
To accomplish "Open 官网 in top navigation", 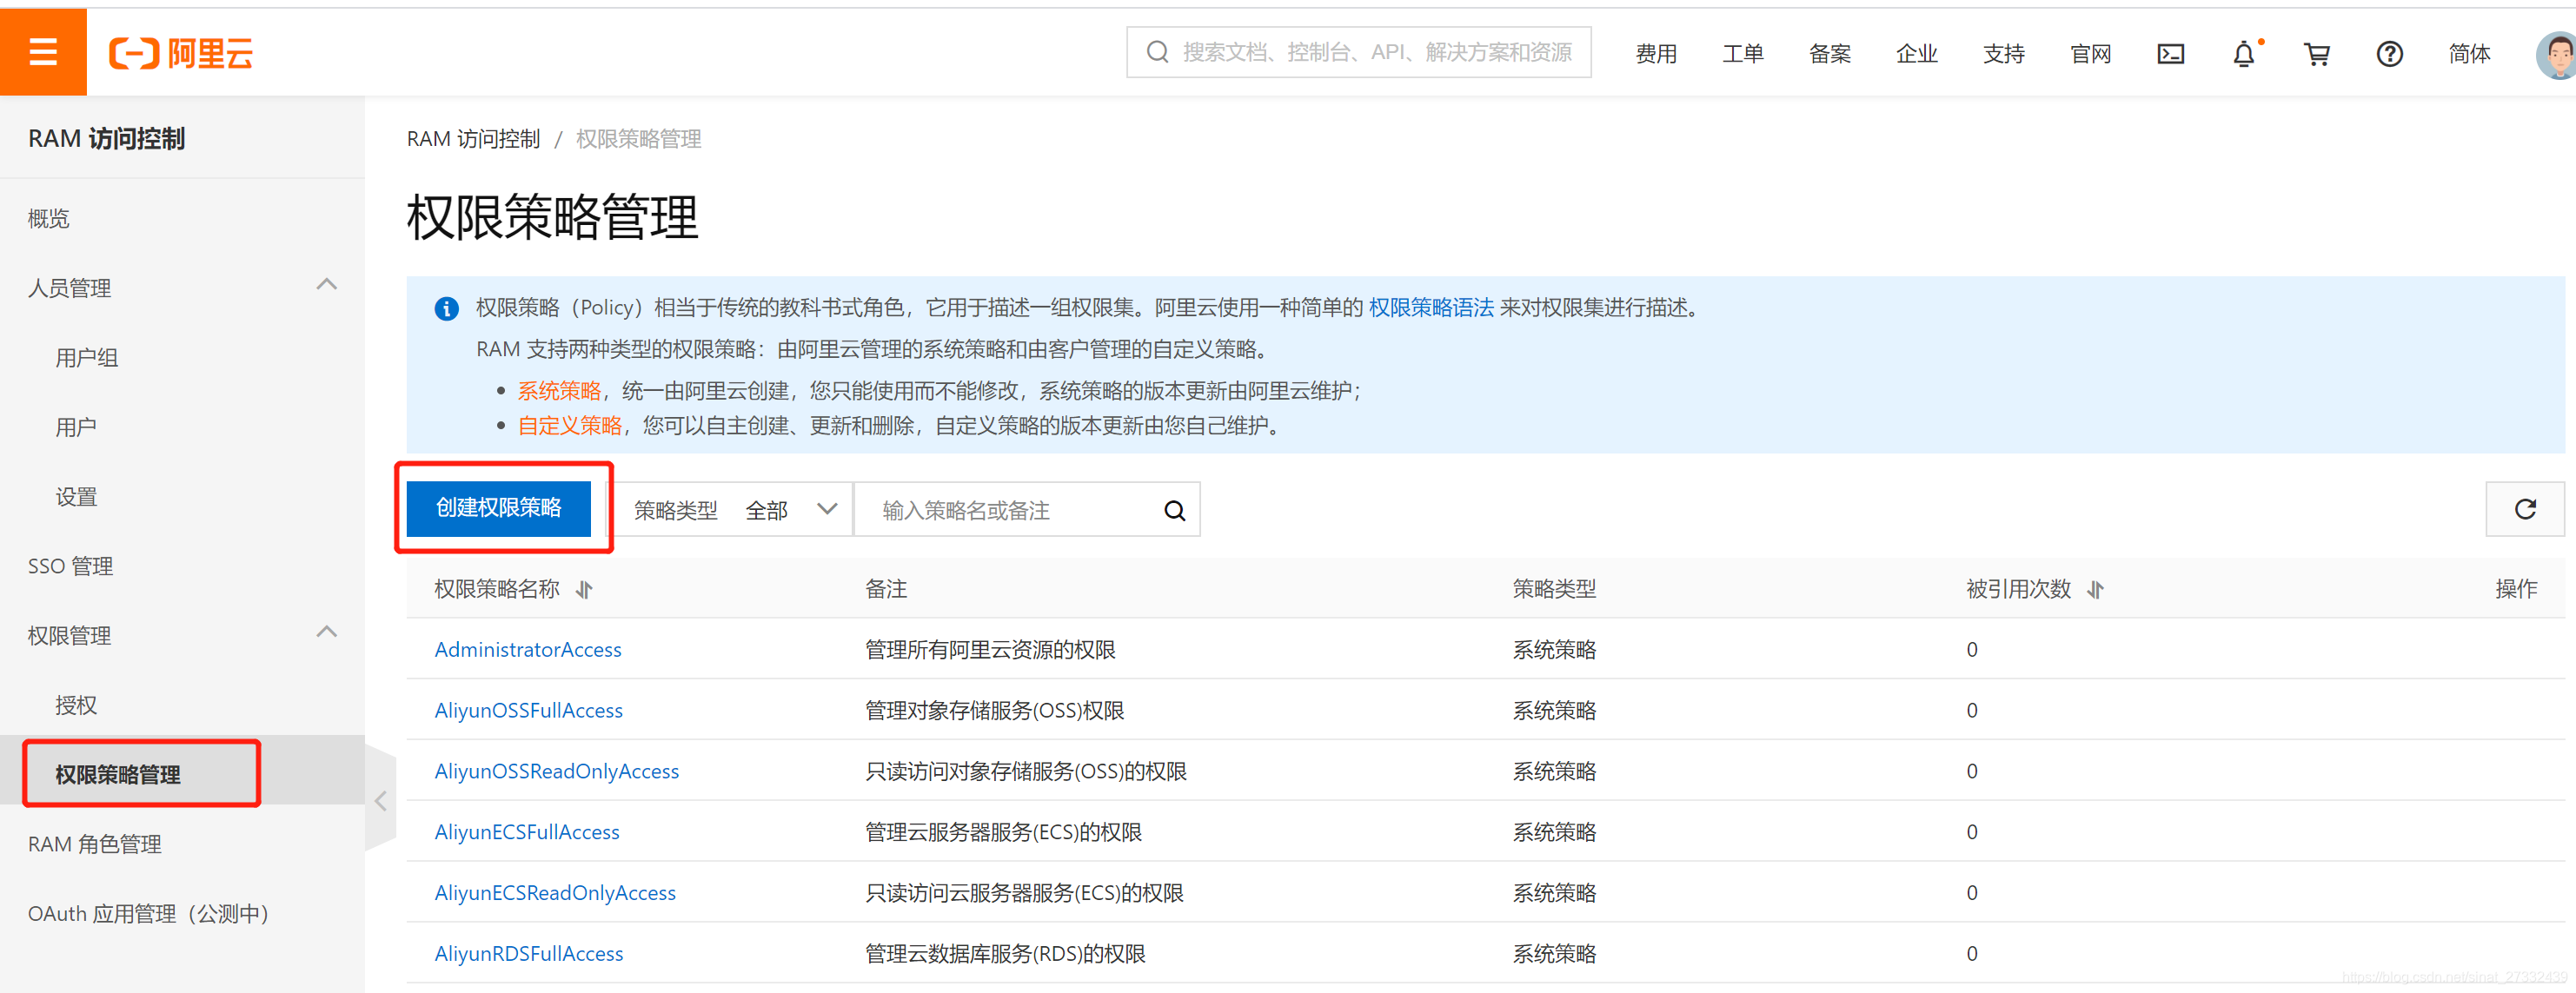I will (x=2090, y=54).
